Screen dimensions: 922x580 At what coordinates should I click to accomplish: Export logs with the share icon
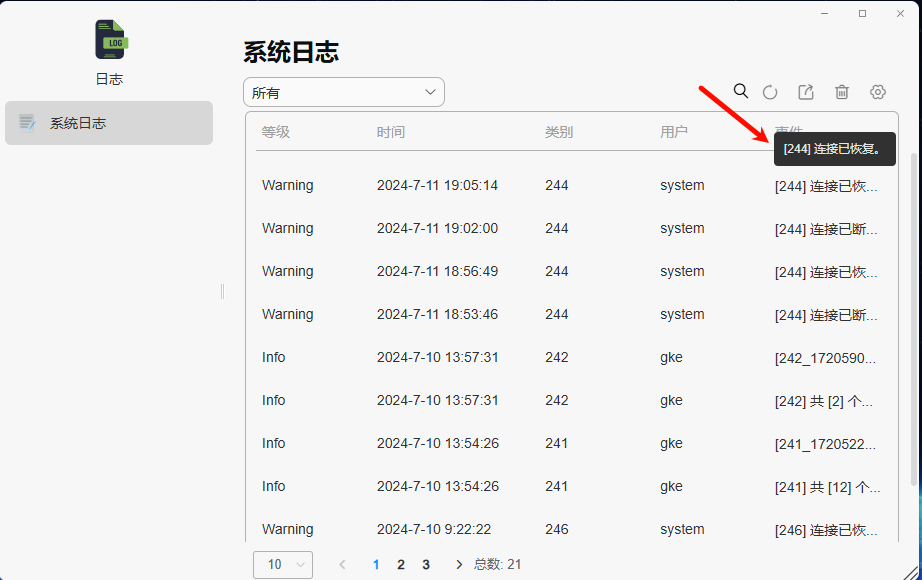tap(806, 92)
